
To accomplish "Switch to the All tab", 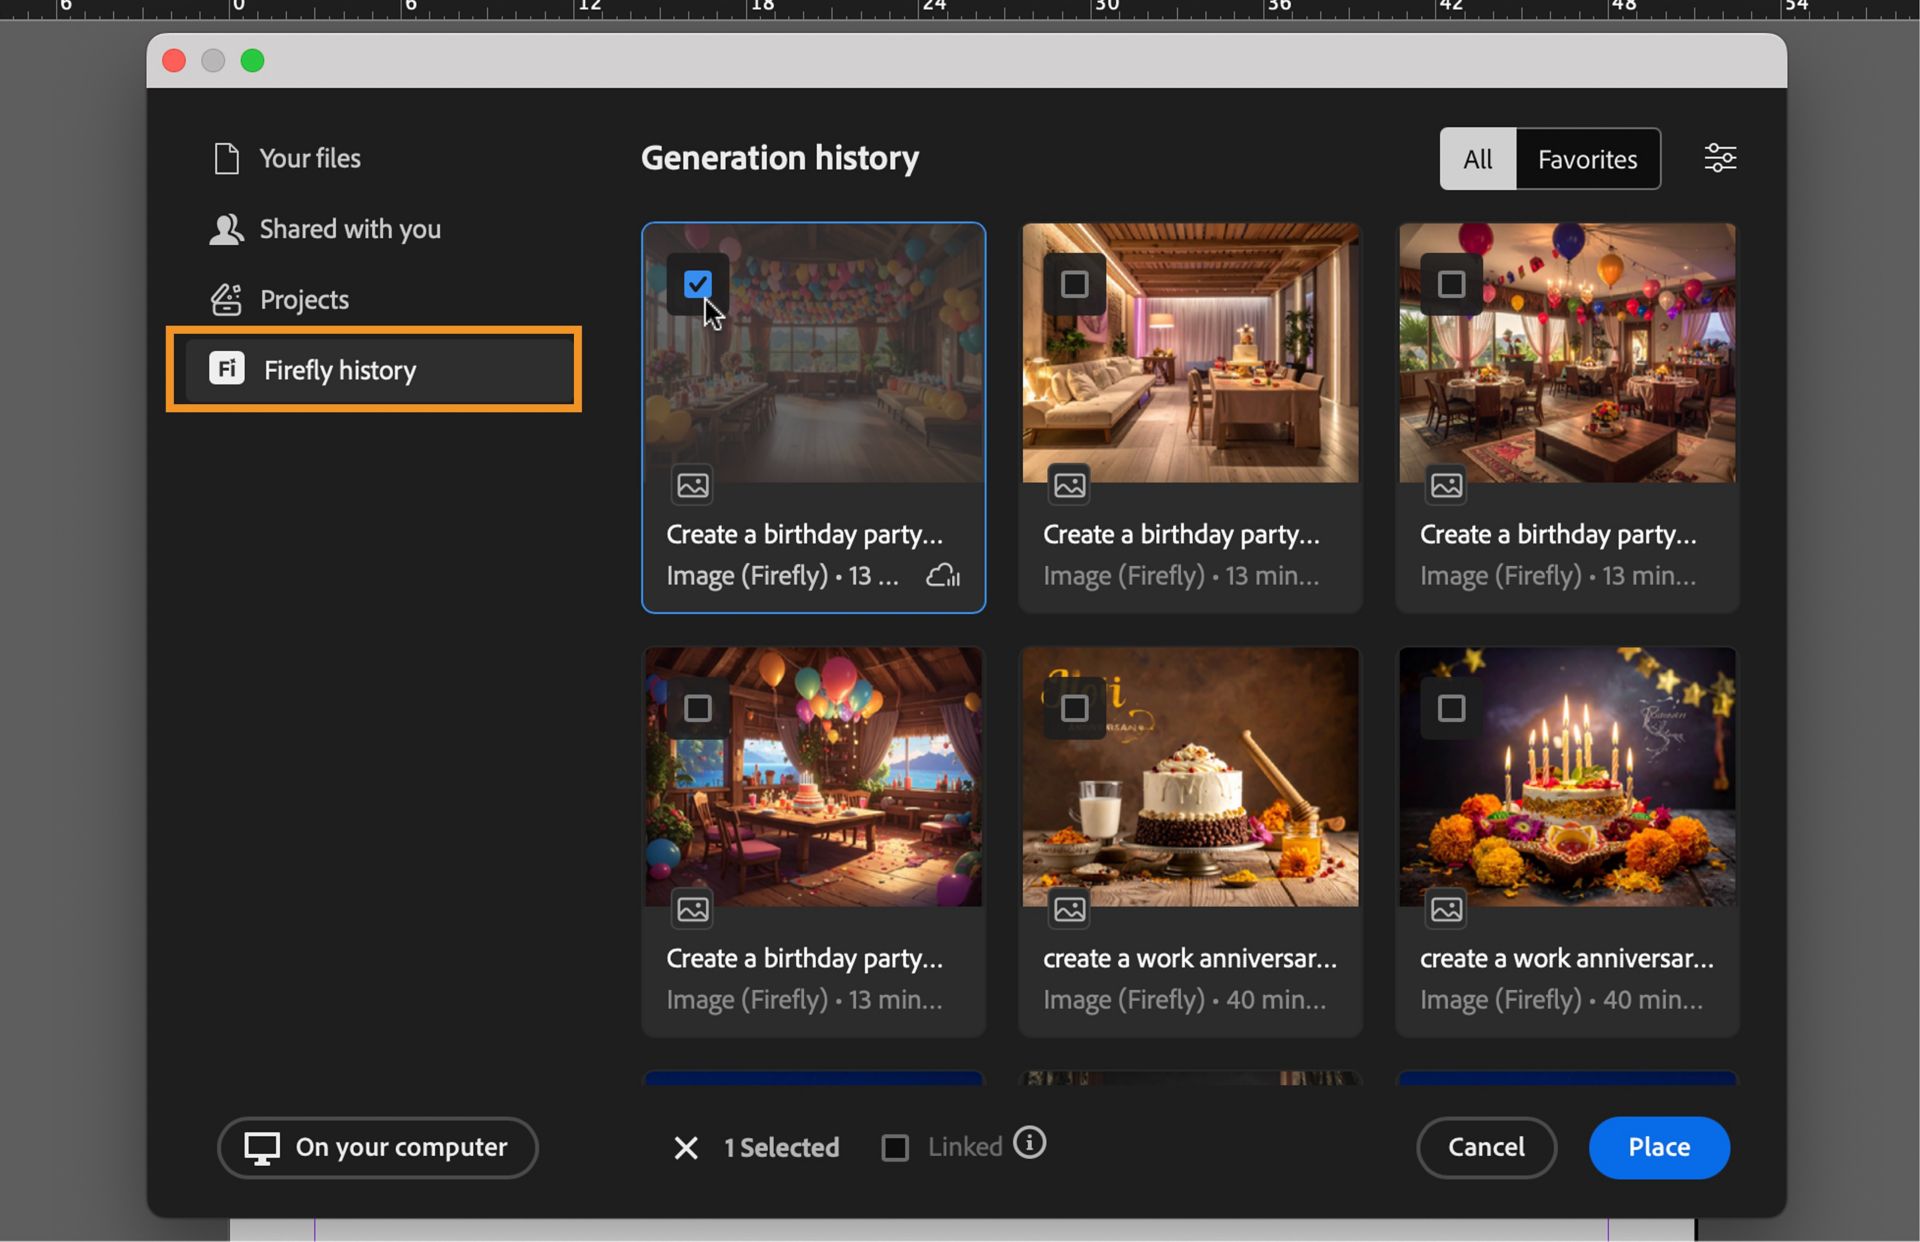I will click(1477, 158).
